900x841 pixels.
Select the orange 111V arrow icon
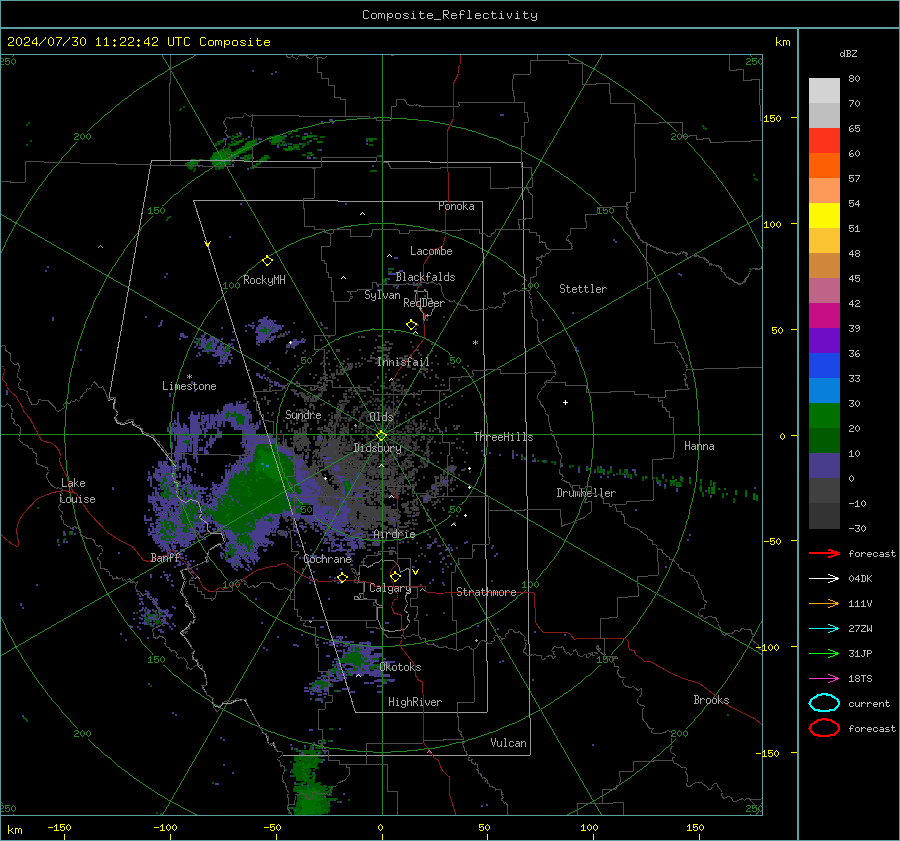point(824,603)
